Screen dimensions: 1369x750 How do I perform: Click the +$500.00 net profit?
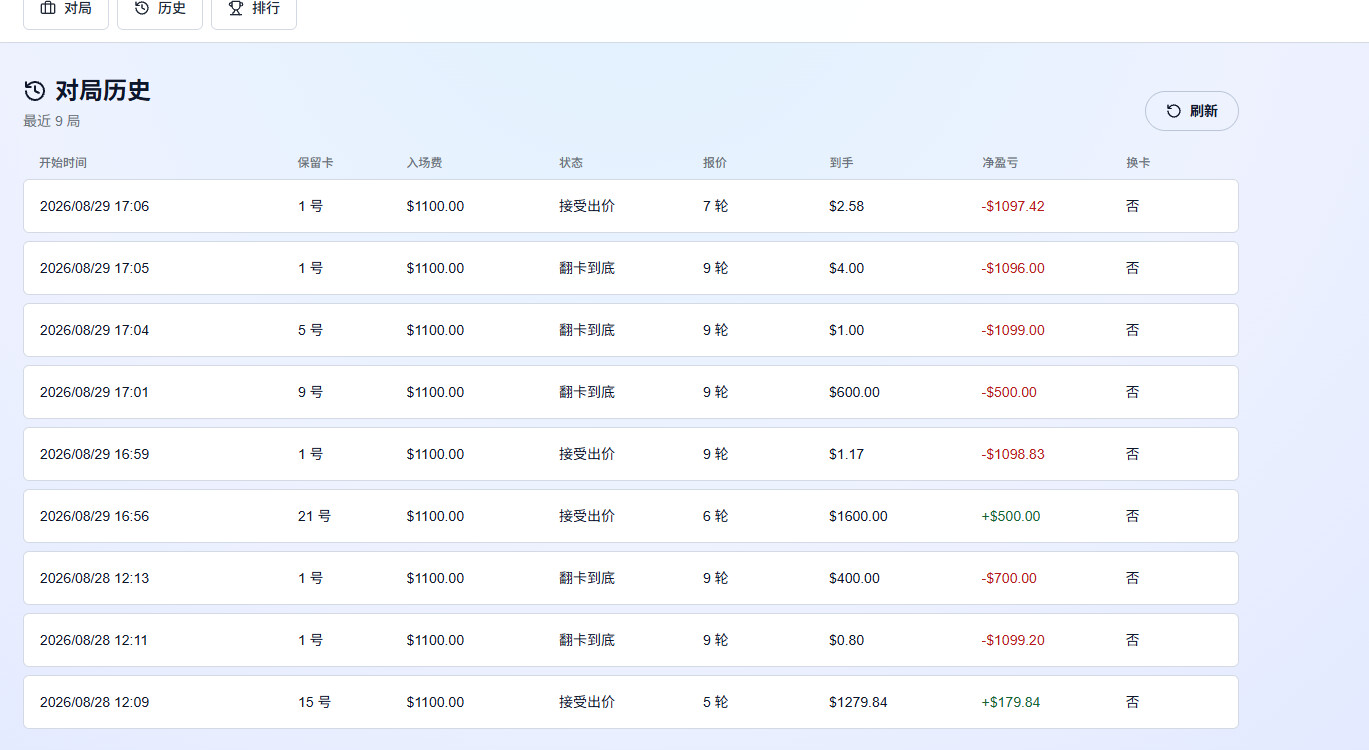pos(1011,516)
